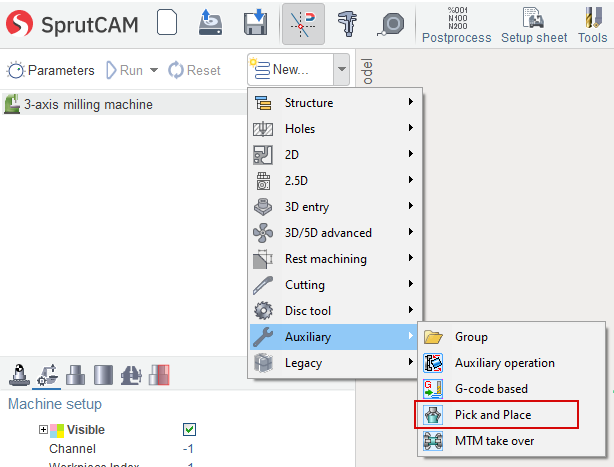Create a new project with blank page icon
Image resolution: width=614 pixels, height=467 pixels.
pyautogui.click(x=167, y=23)
